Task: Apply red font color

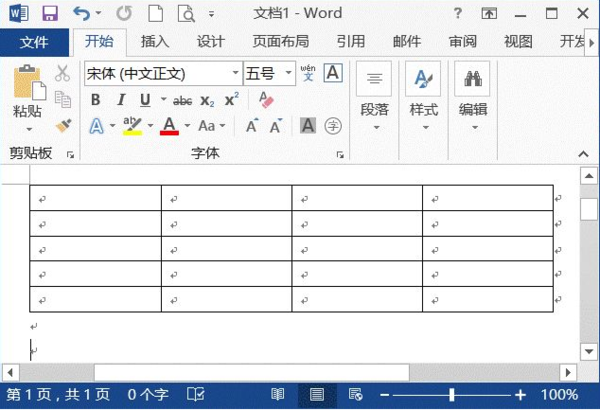Action: (x=169, y=126)
